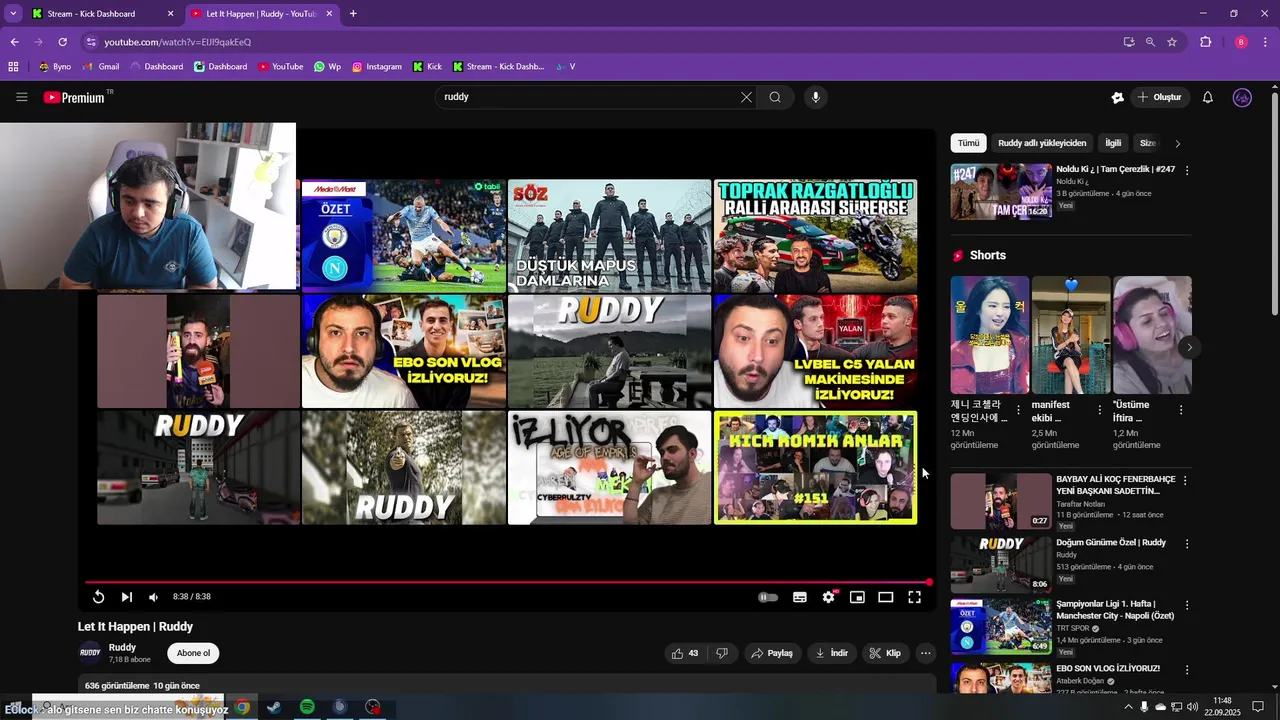Open YouTube notifications bell
The image size is (1280, 720).
click(x=1208, y=97)
